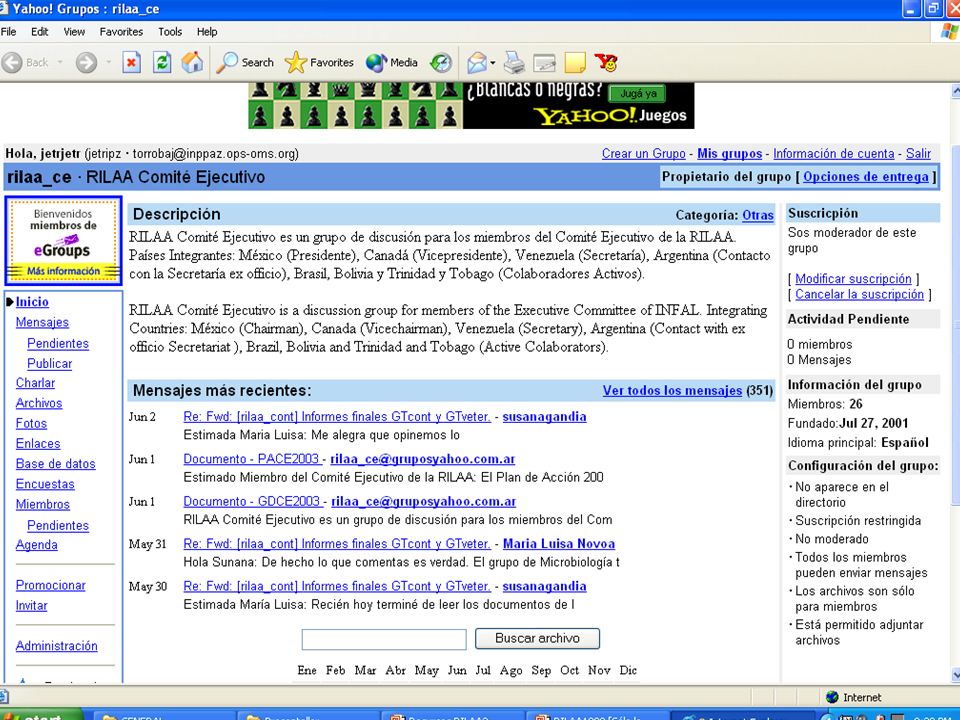Image resolution: width=960 pixels, height=720 pixels.
Task: Open the Edit menu
Action: point(40,32)
